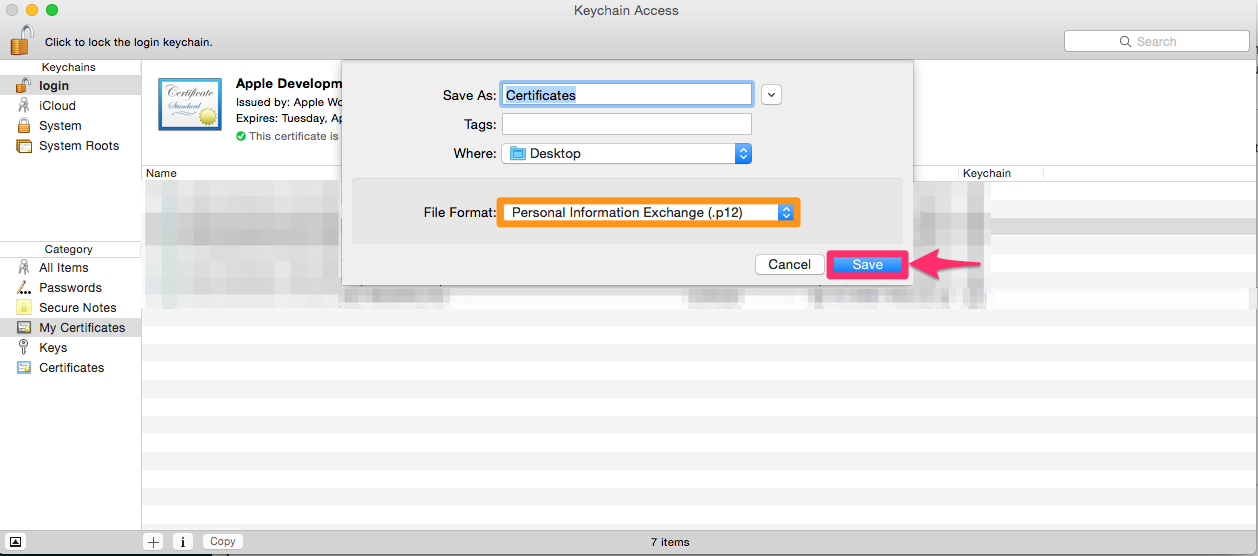Select the System keychain

[x=60, y=126]
